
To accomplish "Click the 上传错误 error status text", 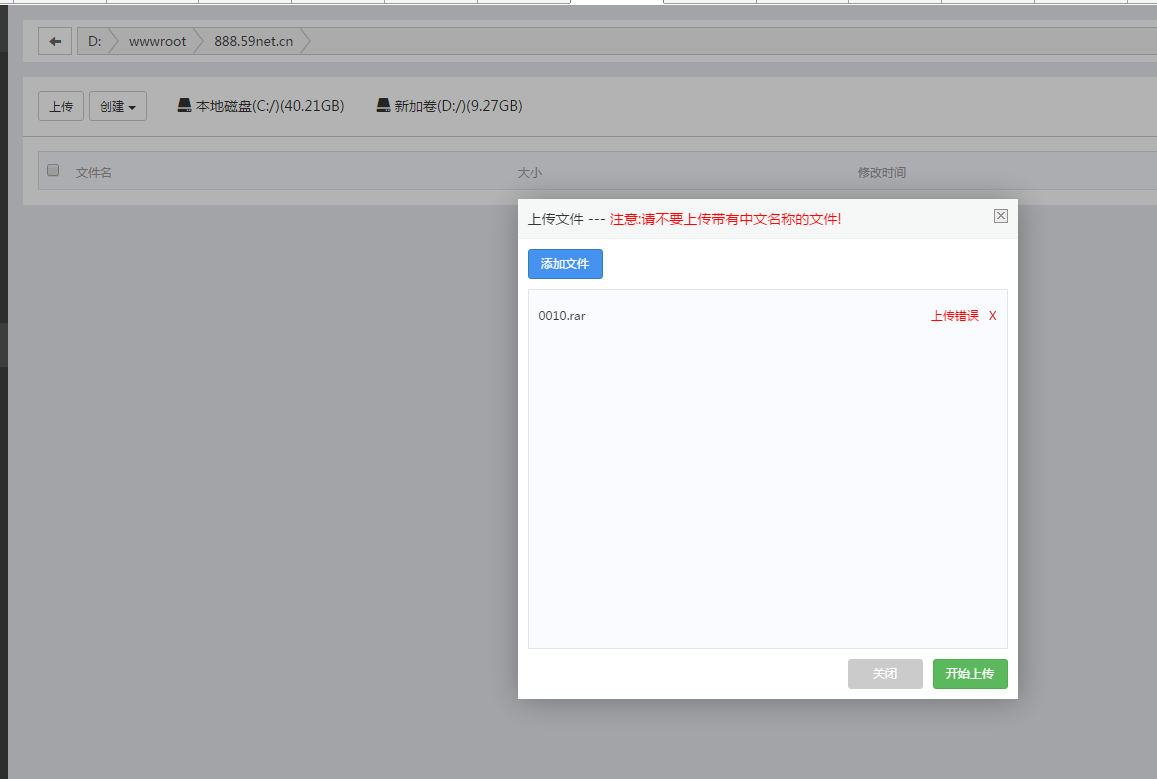I will (x=955, y=316).
